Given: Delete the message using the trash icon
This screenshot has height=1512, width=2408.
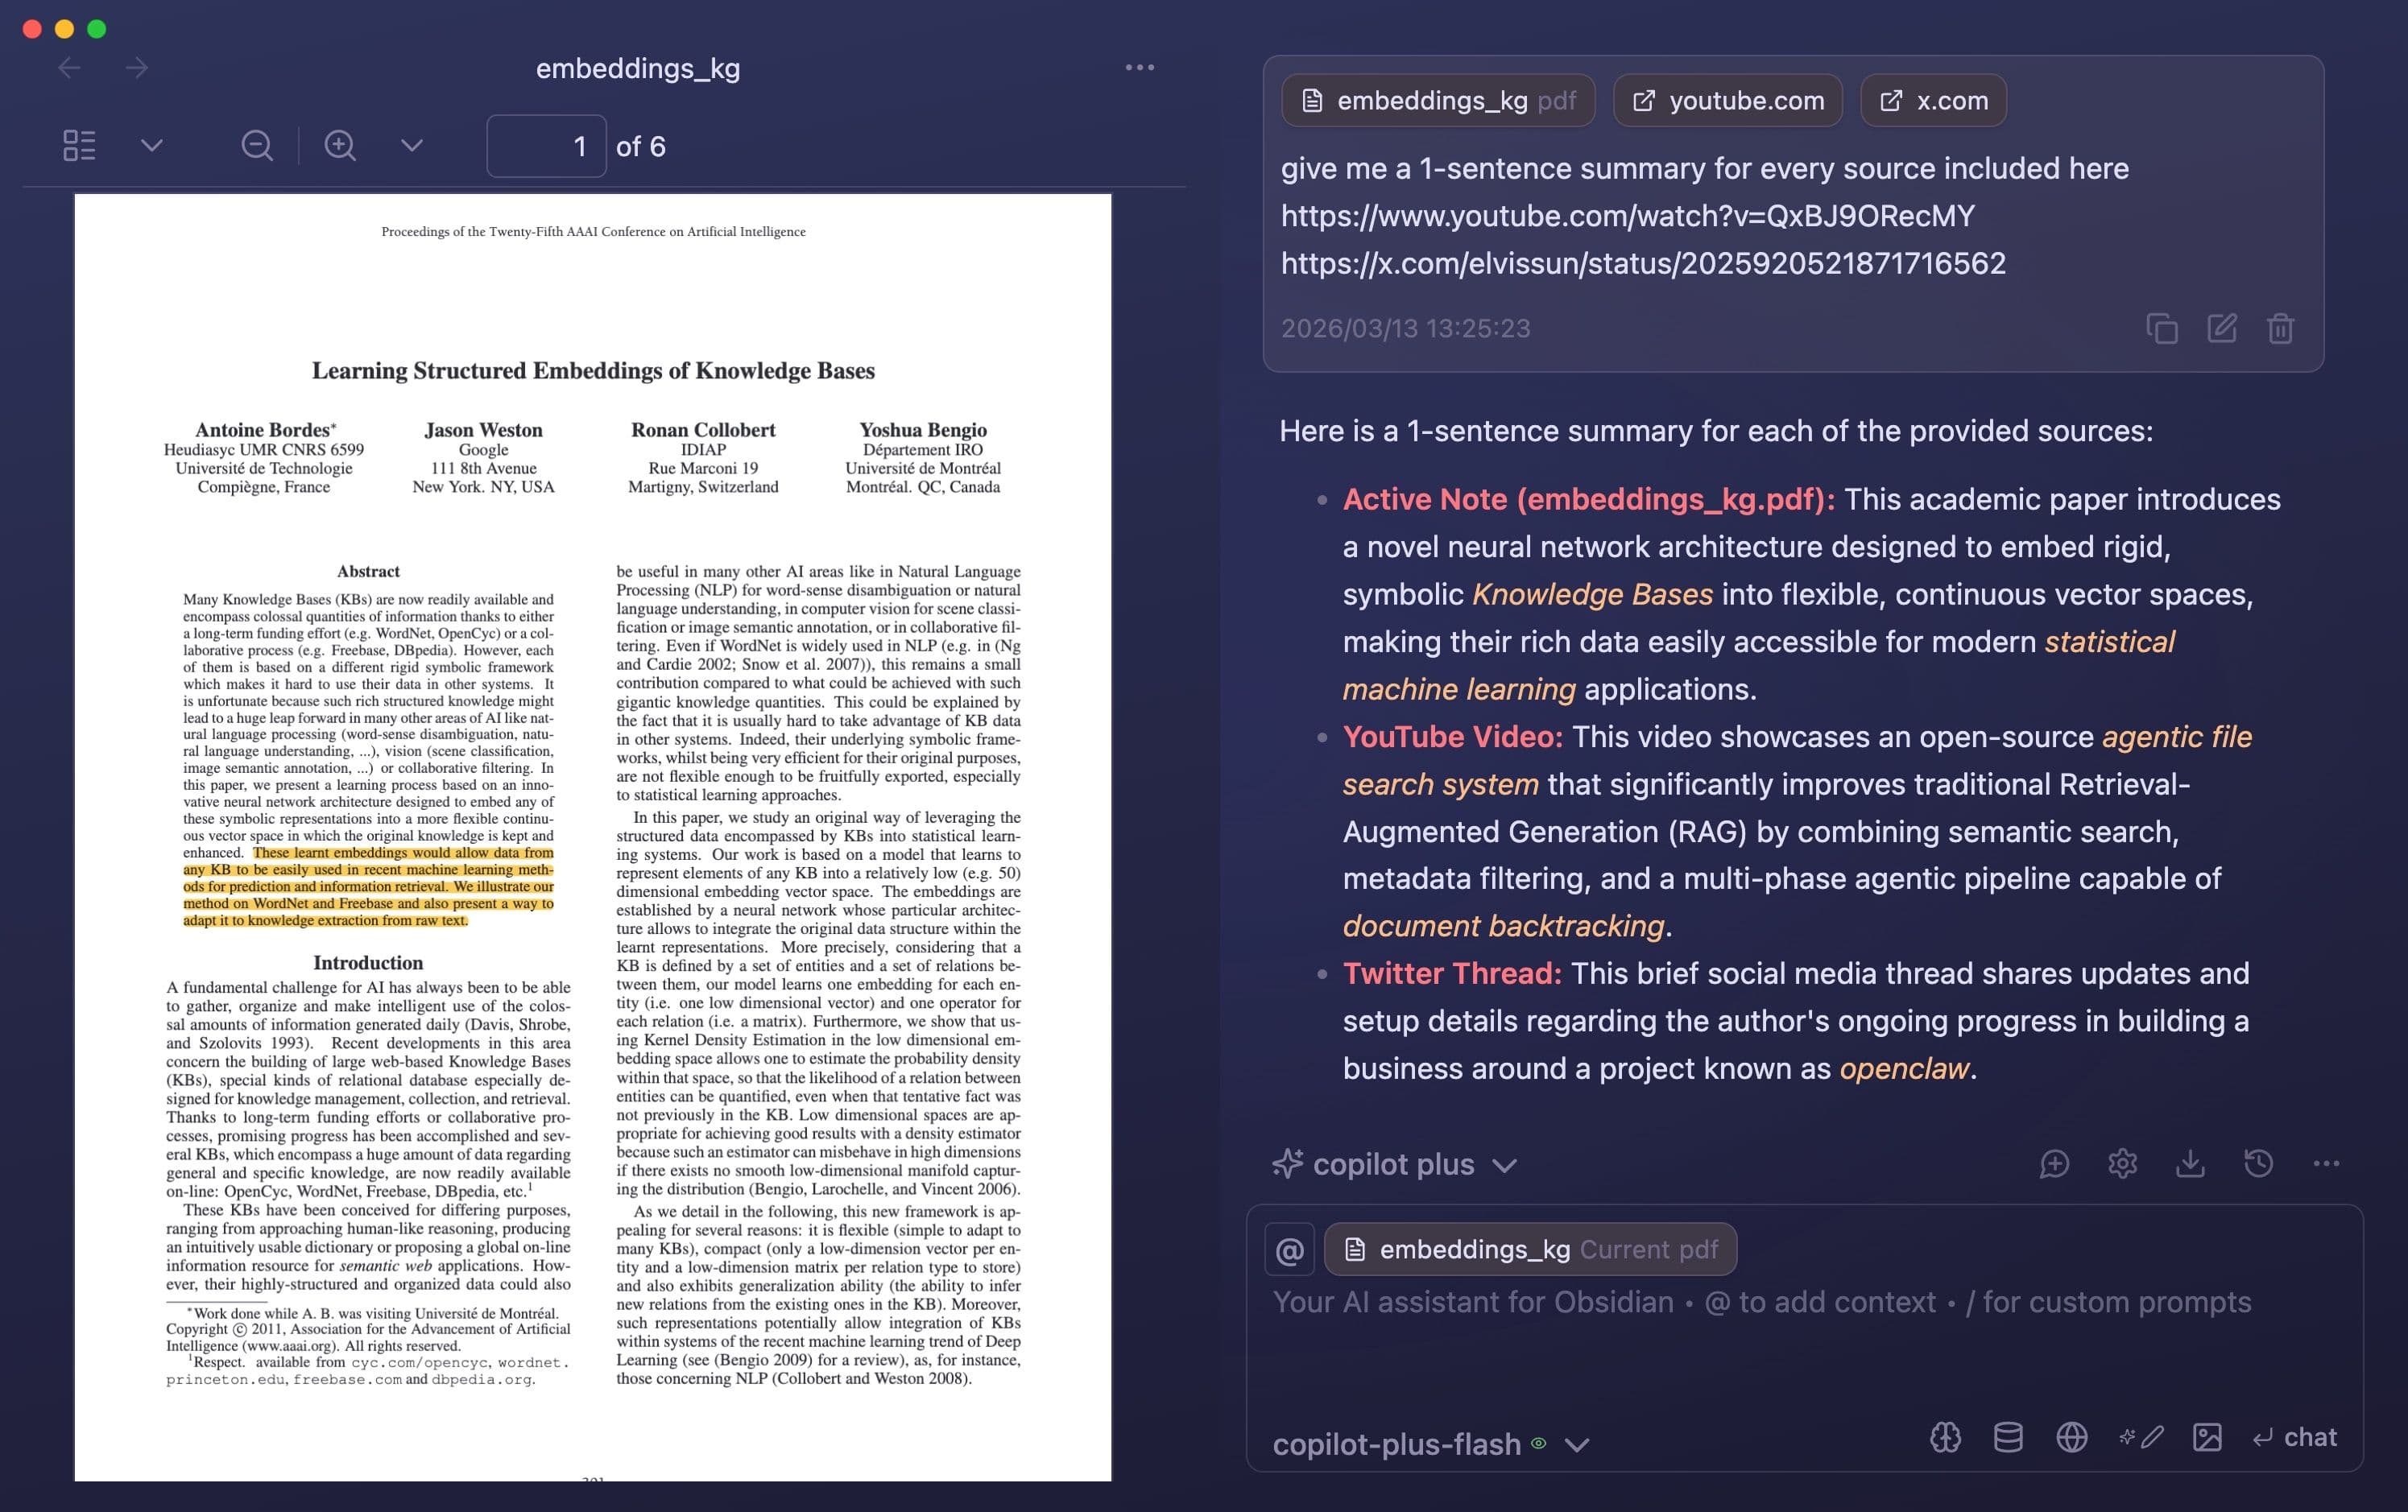Looking at the screenshot, I should tap(2280, 328).
